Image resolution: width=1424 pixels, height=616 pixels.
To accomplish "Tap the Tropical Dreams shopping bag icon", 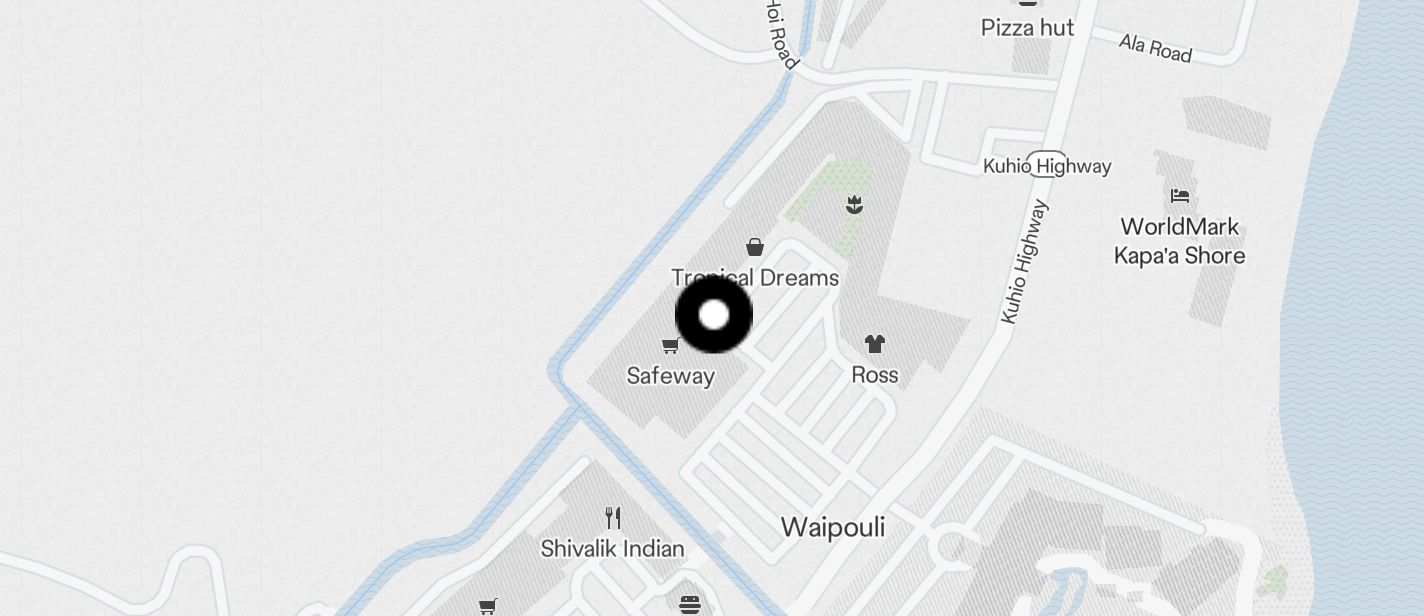I will point(755,247).
